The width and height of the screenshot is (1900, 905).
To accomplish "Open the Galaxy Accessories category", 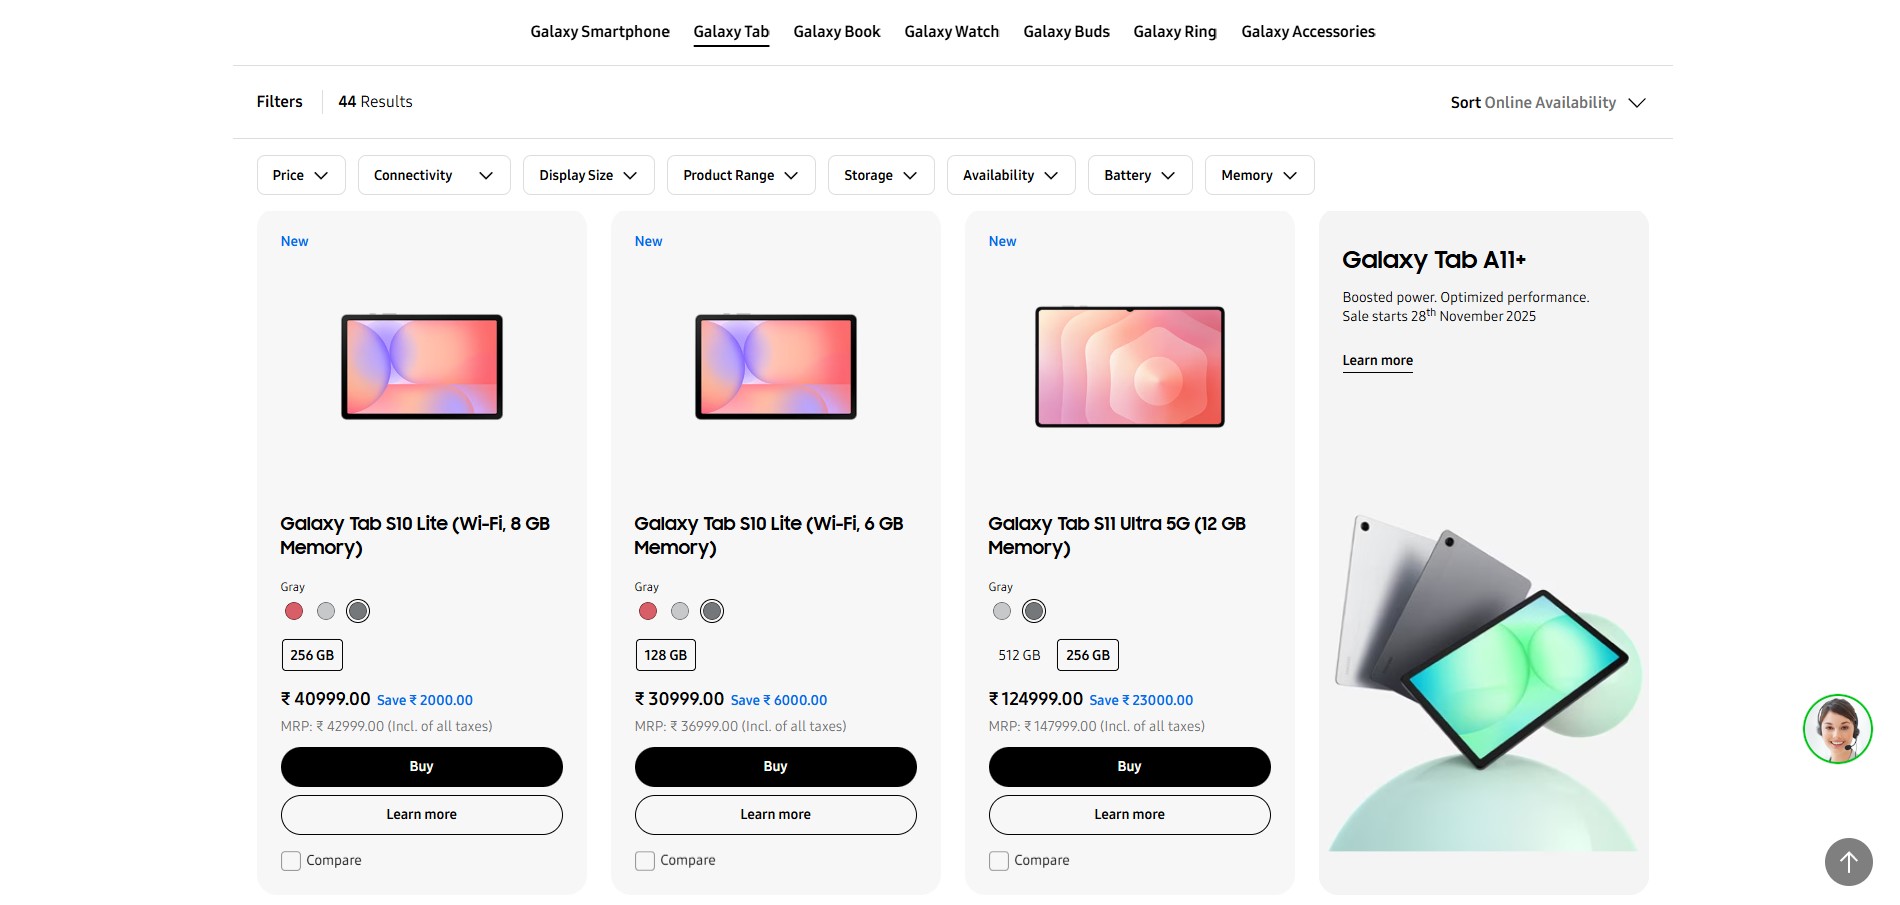I will tap(1307, 31).
